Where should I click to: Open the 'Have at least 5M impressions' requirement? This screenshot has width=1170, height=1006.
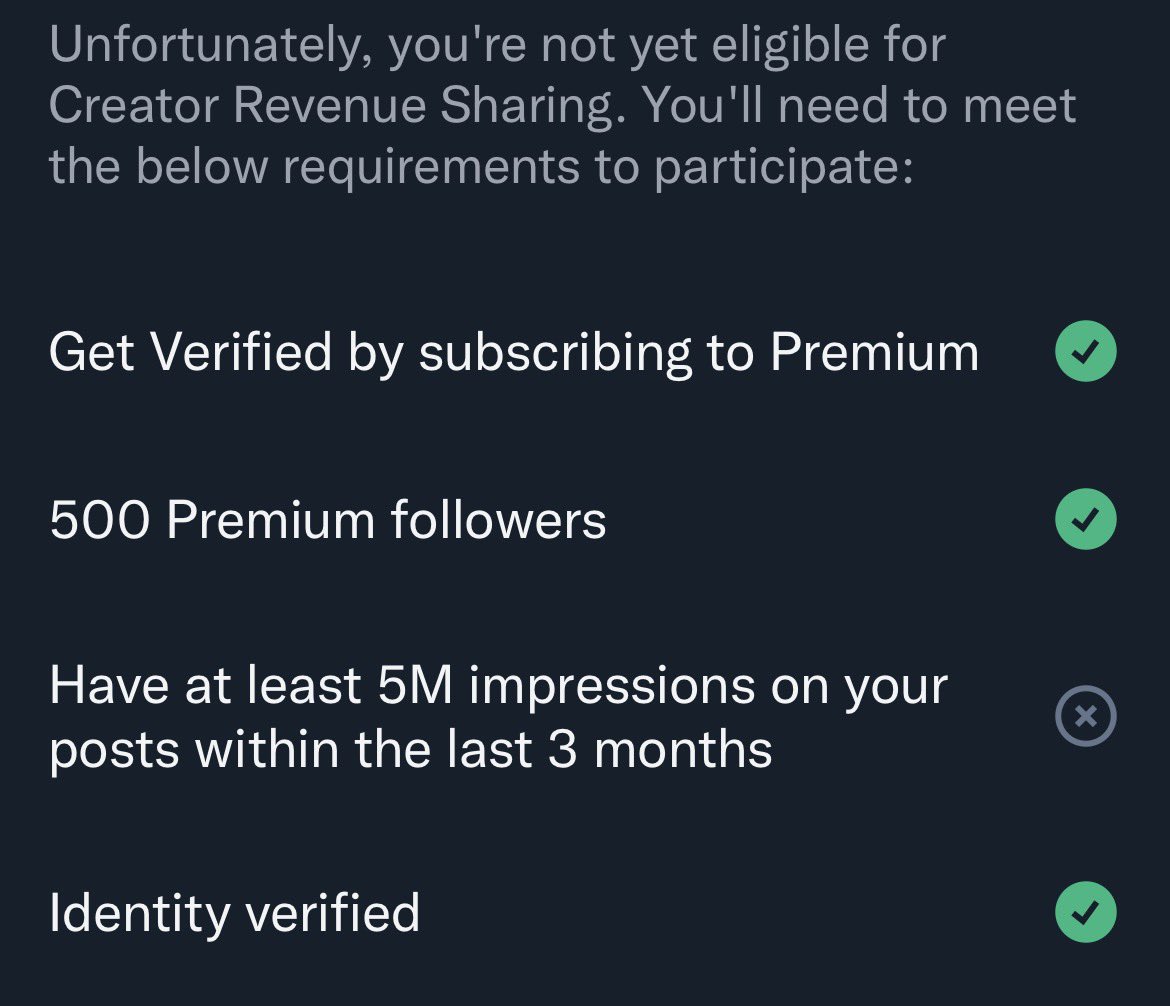click(498, 686)
